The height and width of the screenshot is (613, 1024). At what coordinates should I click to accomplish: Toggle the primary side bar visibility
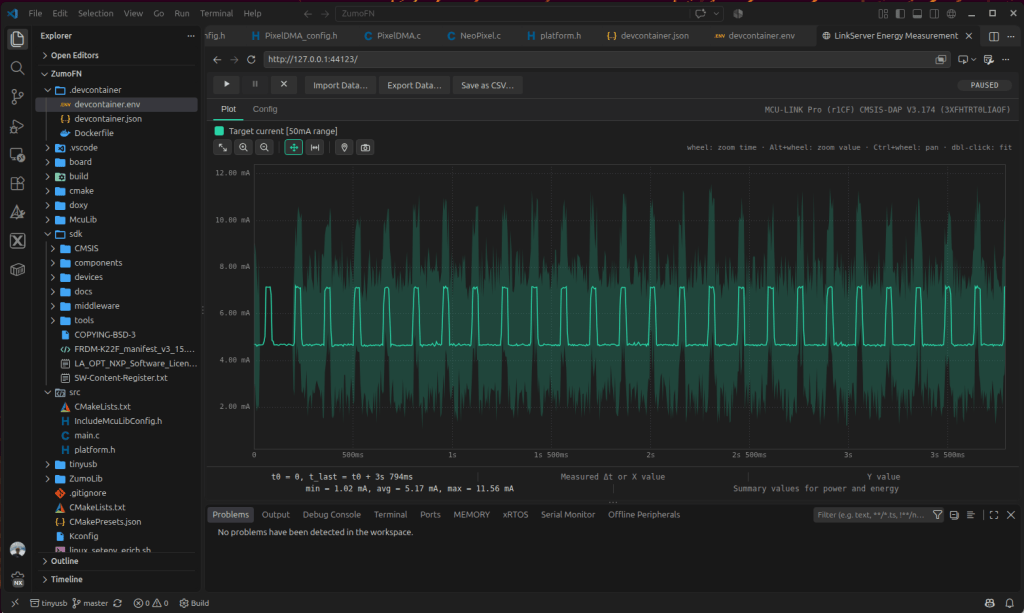coord(900,13)
